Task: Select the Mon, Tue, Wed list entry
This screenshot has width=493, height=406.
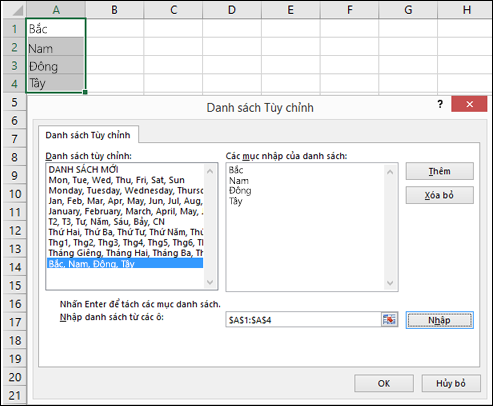Action: point(125,180)
